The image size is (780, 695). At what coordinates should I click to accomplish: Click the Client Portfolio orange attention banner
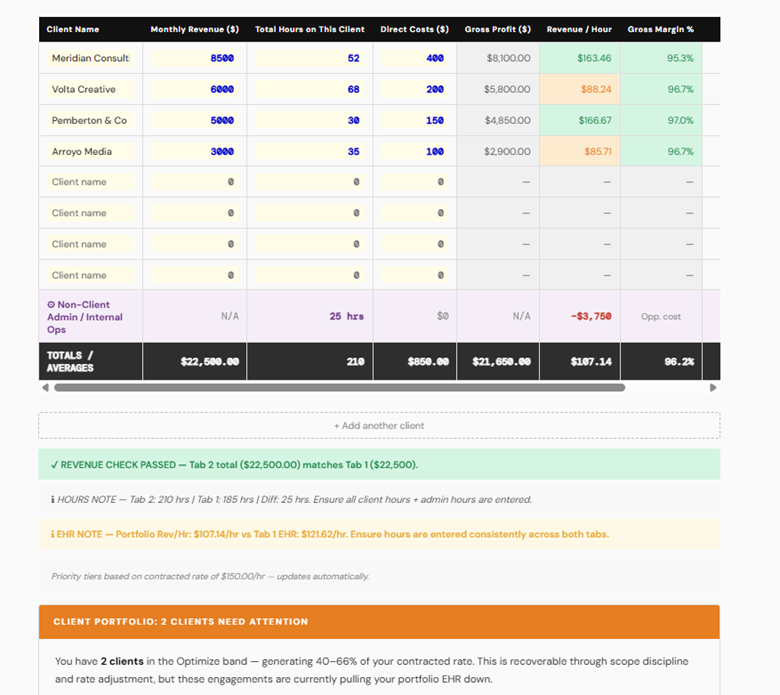379,622
